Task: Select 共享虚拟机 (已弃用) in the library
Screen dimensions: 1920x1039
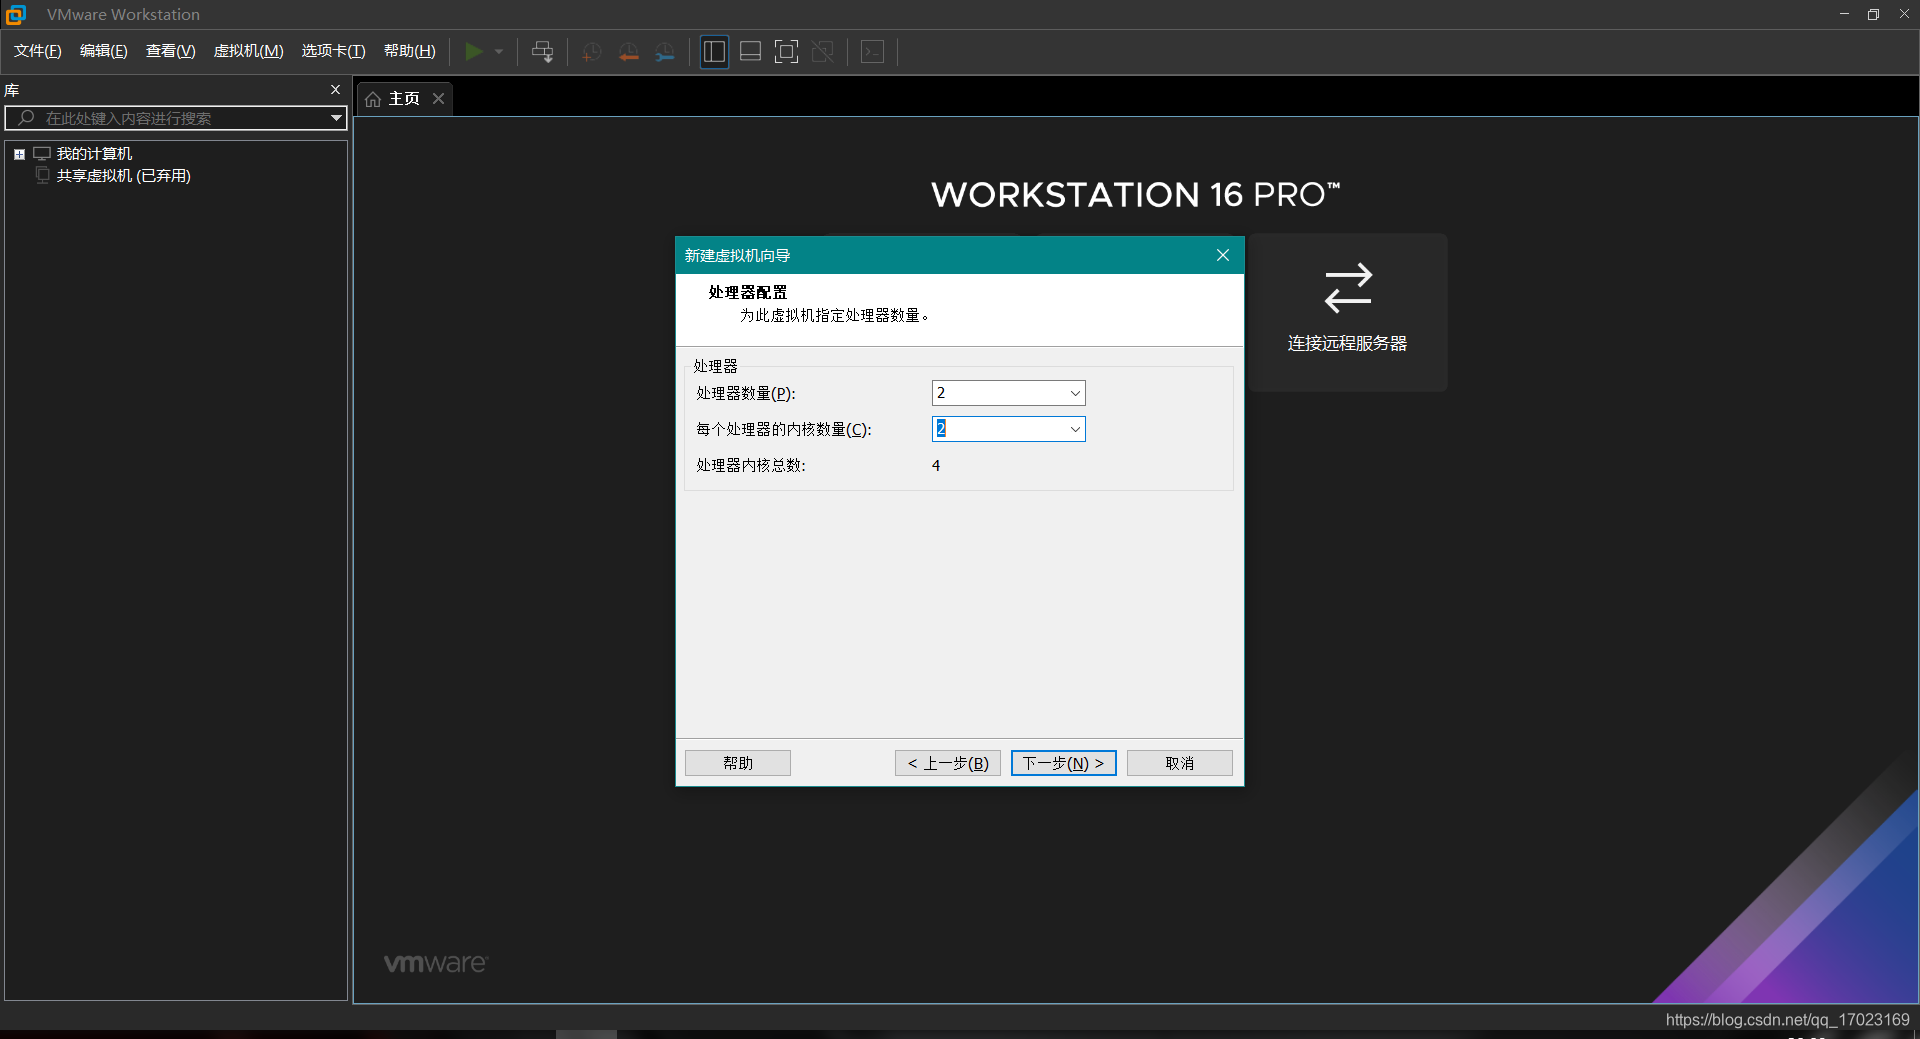Action: coord(123,175)
